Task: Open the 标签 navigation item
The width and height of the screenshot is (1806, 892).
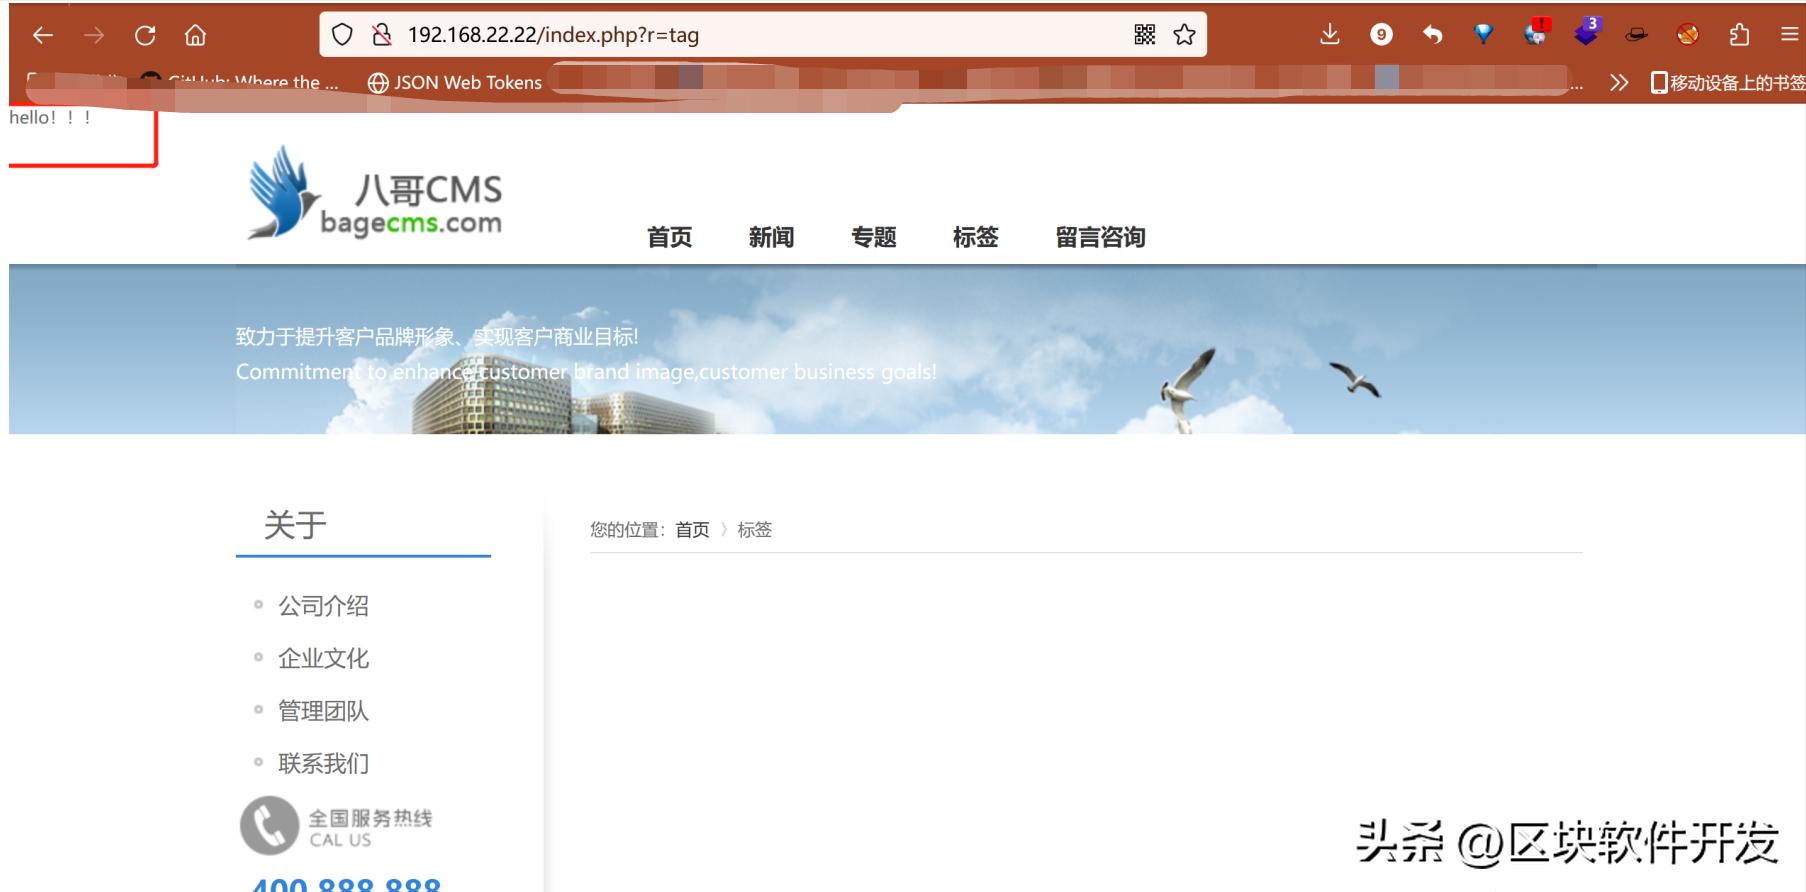Action: 976,237
